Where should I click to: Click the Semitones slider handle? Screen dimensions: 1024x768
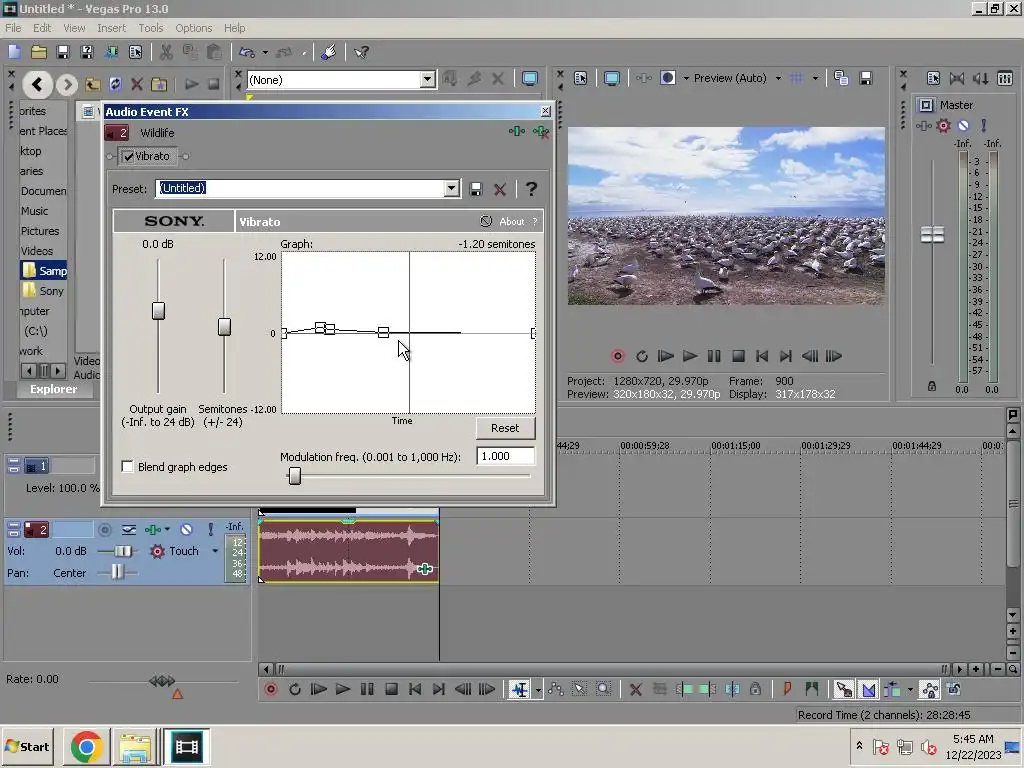coord(224,327)
